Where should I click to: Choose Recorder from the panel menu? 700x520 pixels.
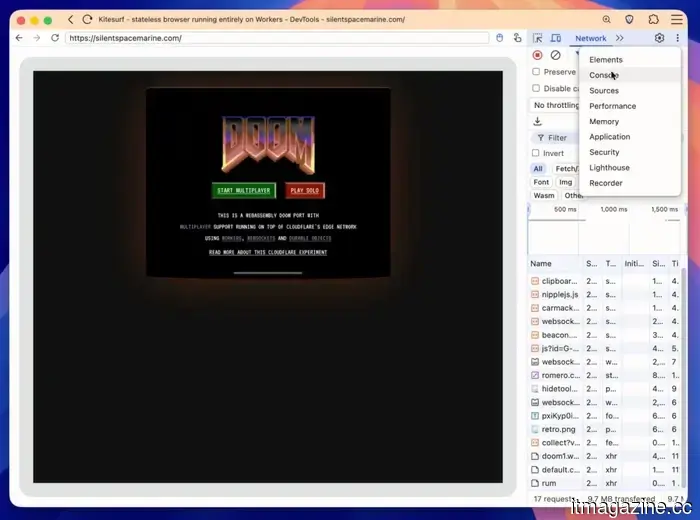[630, 183]
